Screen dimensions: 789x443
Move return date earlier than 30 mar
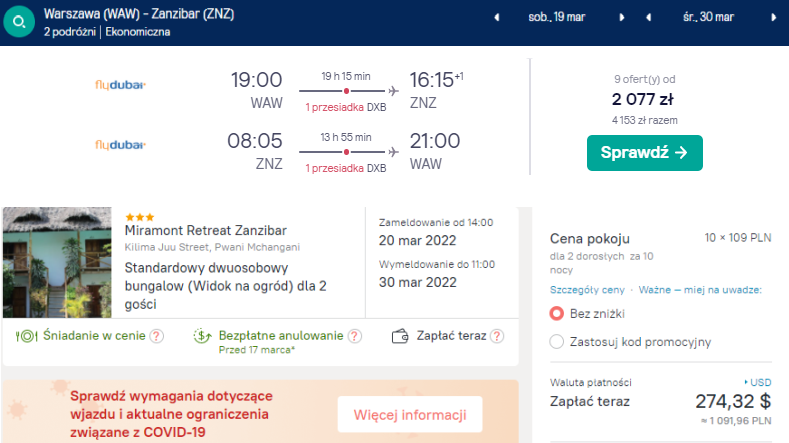point(649,18)
